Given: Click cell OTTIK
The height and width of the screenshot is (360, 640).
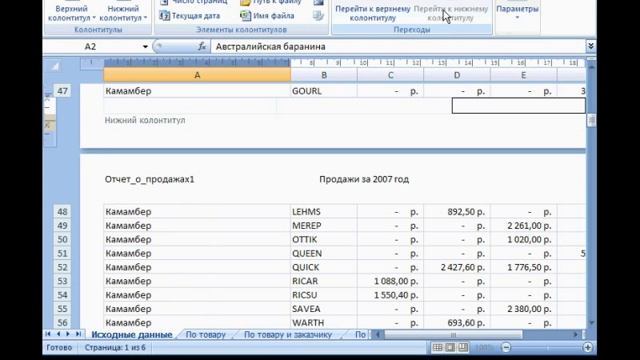Looking at the screenshot, I should 324,239.
